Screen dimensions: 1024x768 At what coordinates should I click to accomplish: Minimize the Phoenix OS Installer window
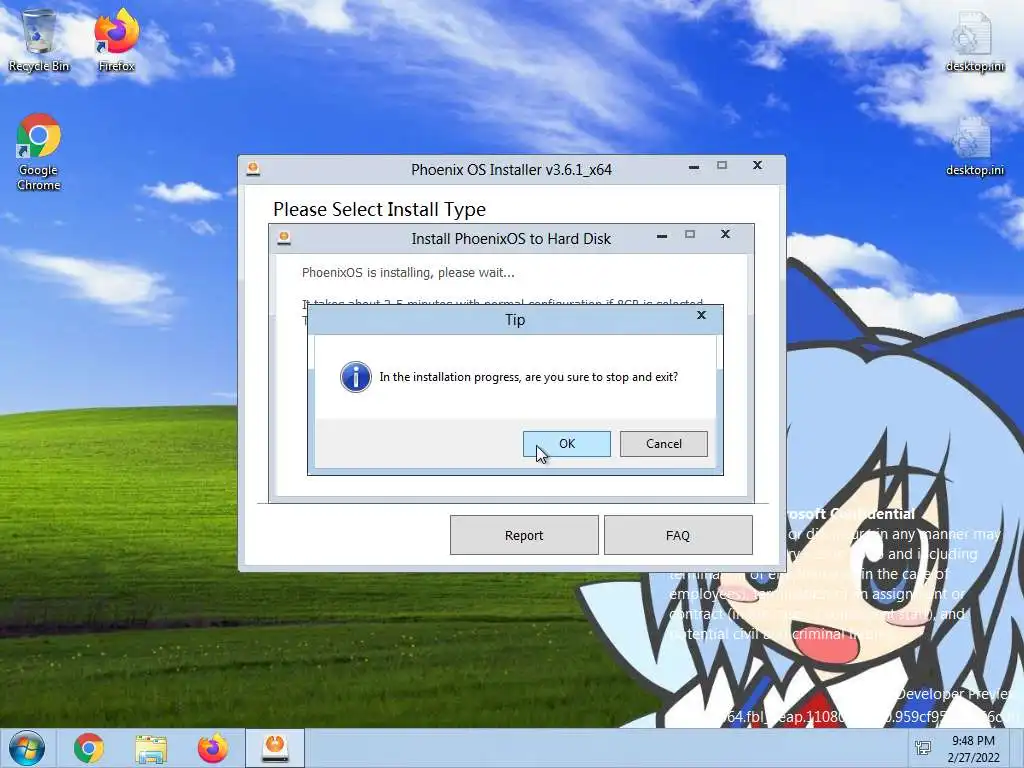pos(694,167)
